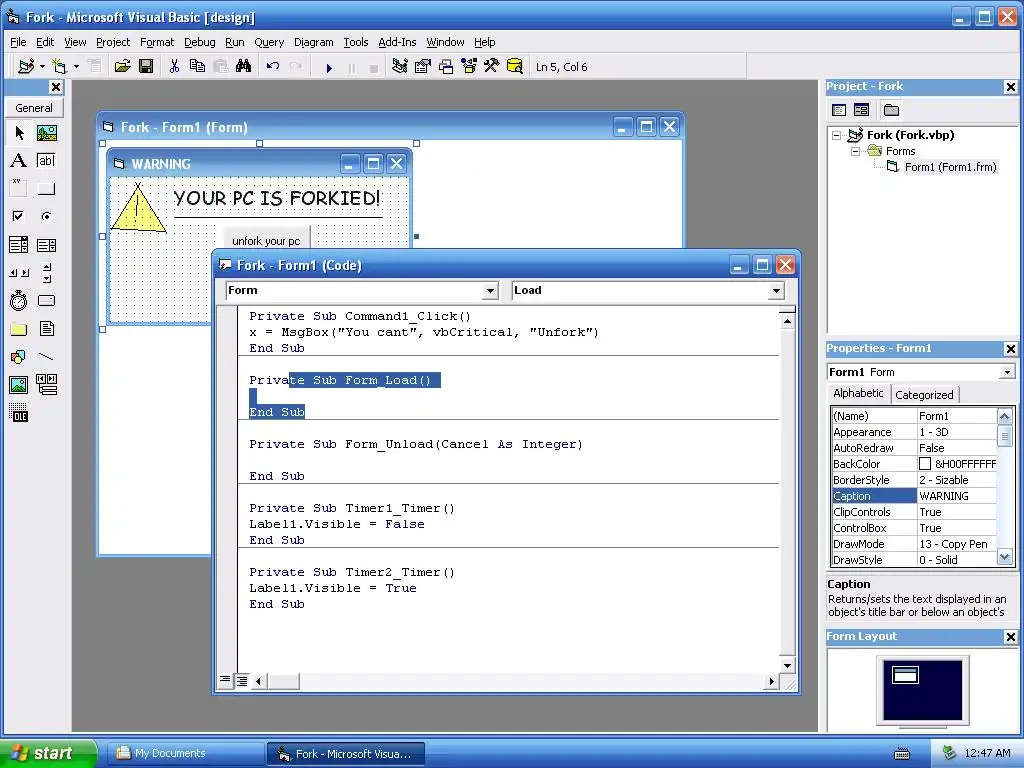Select the OptionButton tool in toolbox
Screen dimensions: 1024x768
46,216
